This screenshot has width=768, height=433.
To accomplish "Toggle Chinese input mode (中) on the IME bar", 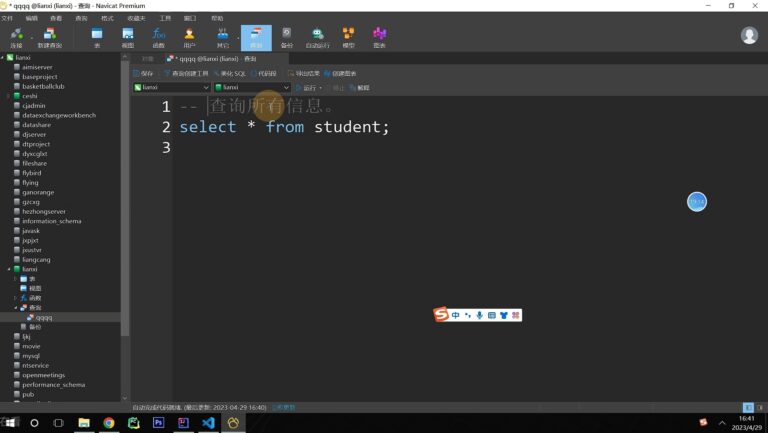I will click(x=456, y=315).
